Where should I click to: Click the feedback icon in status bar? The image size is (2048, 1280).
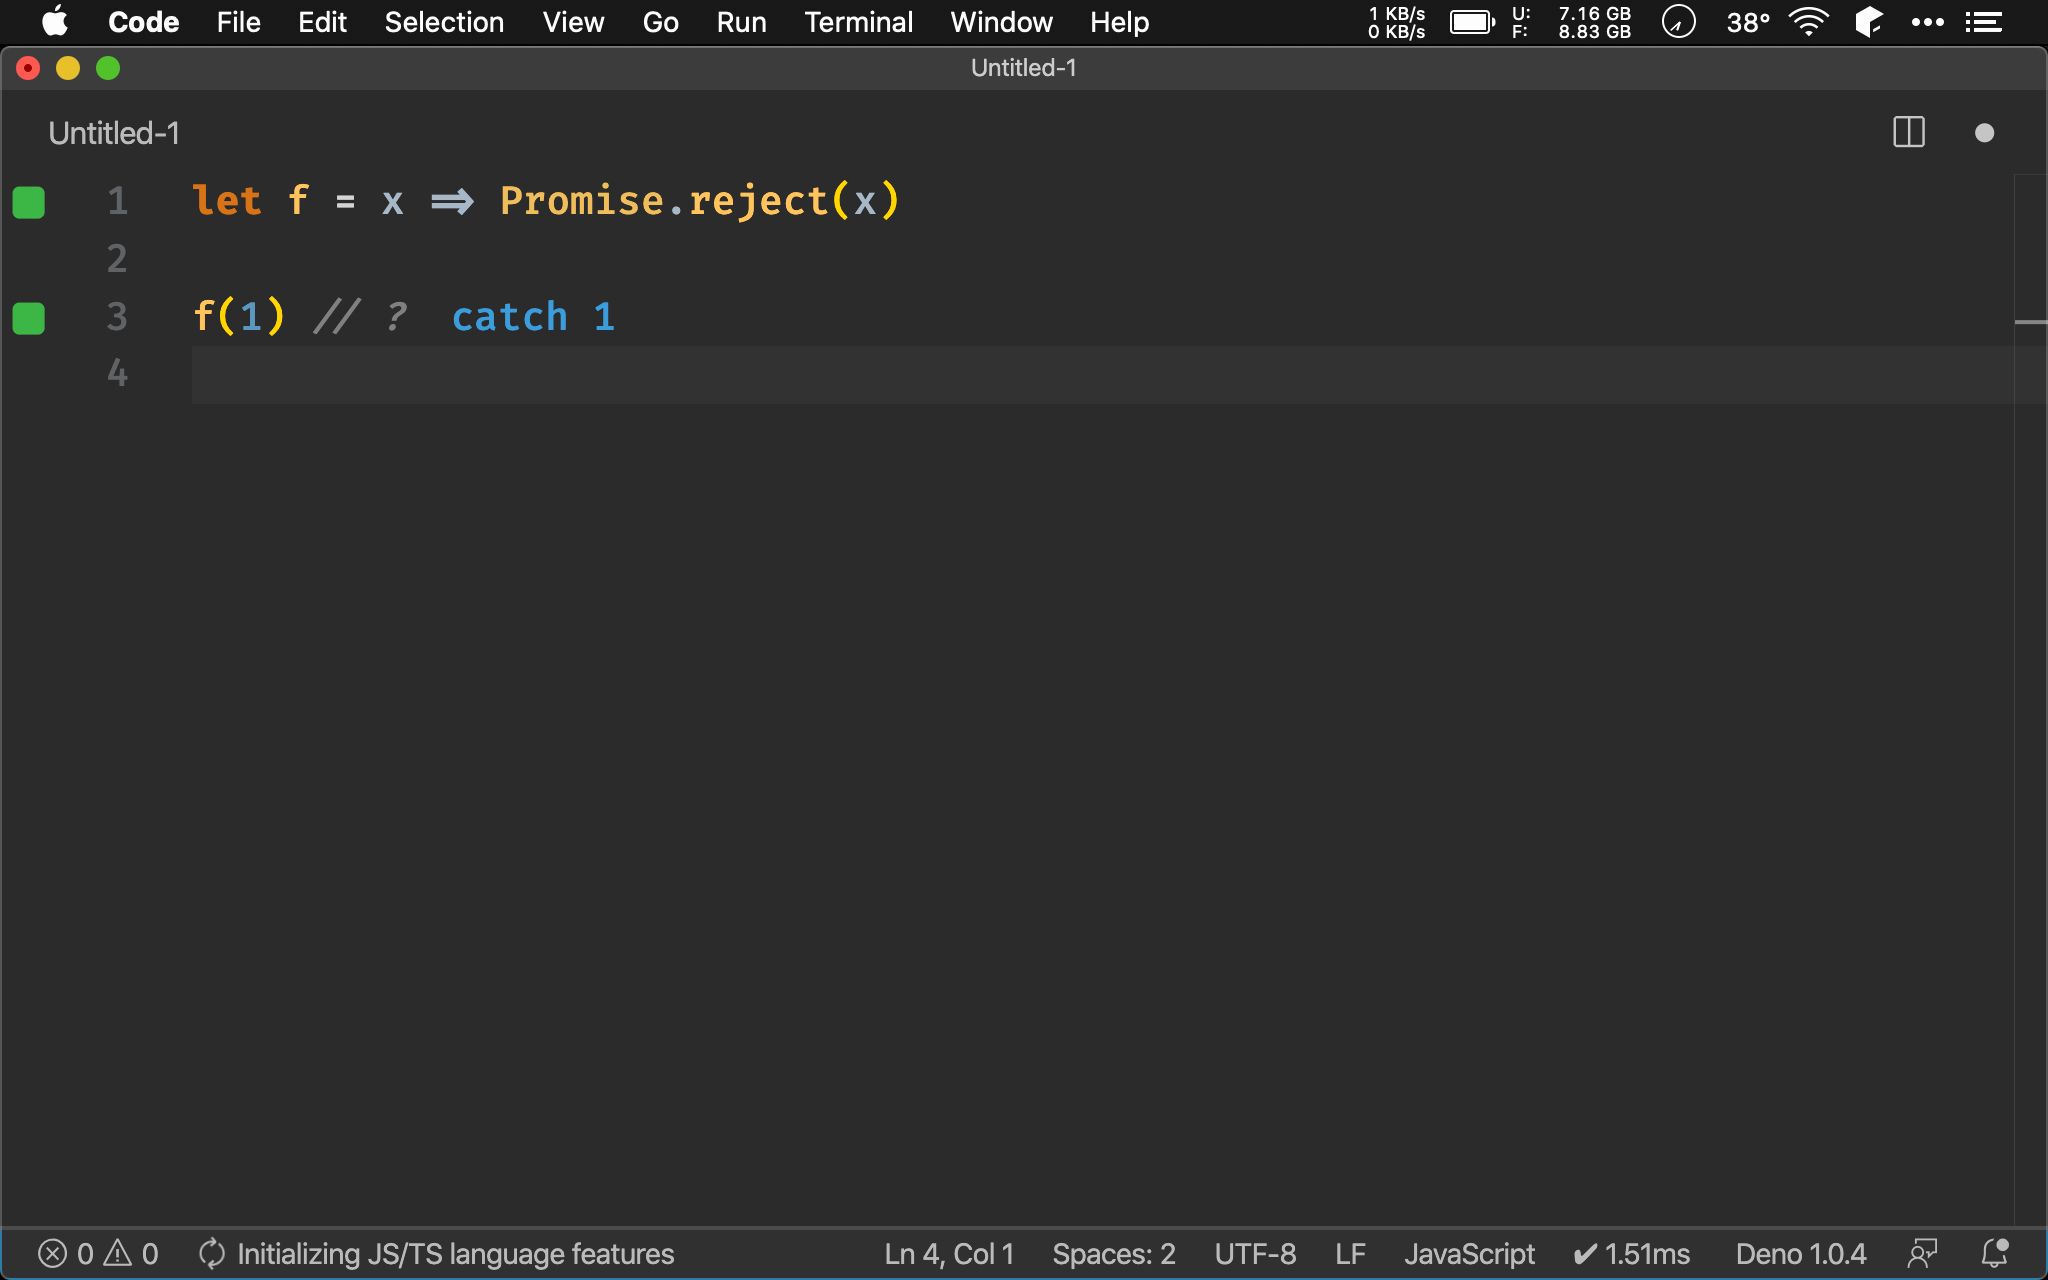pyautogui.click(x=1922, y=1253)
